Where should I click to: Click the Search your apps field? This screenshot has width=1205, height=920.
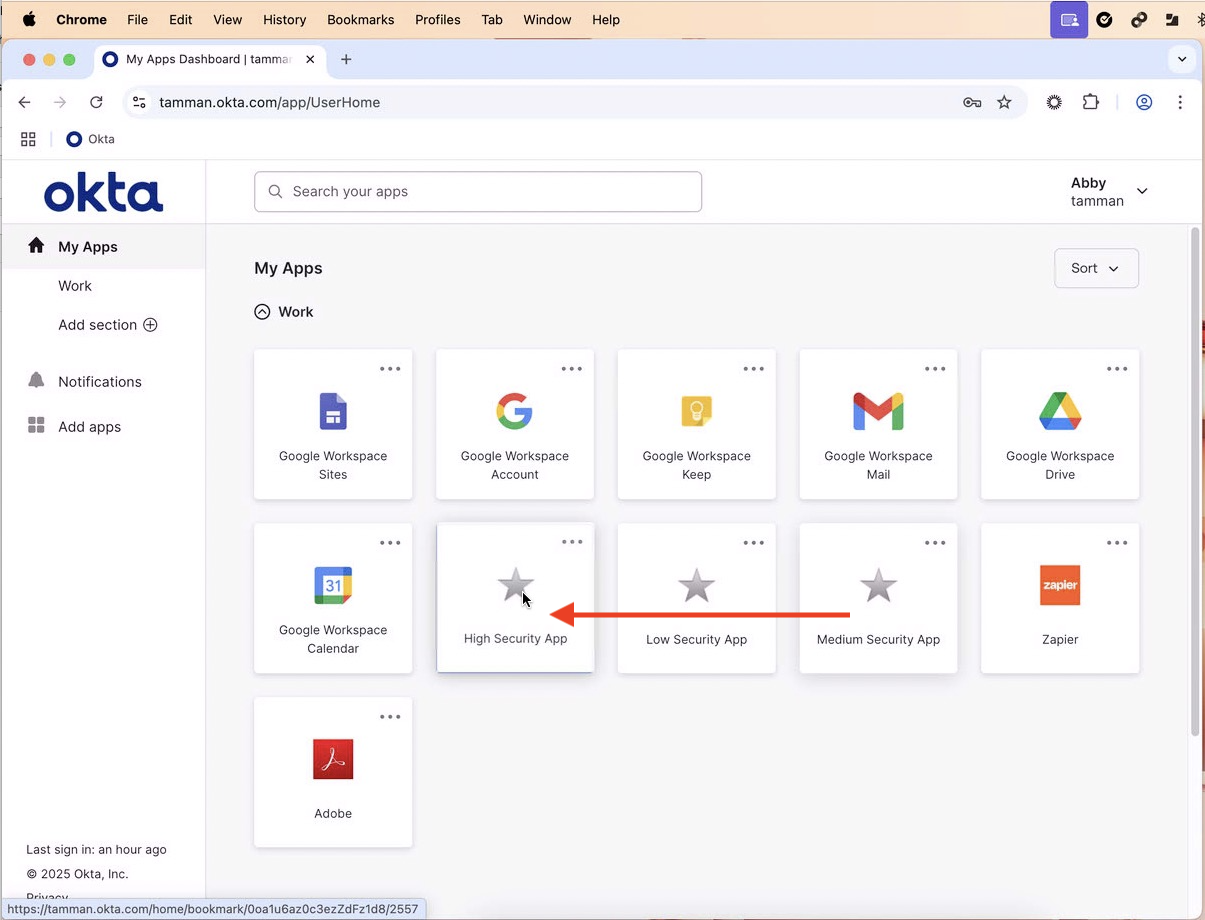478,192
